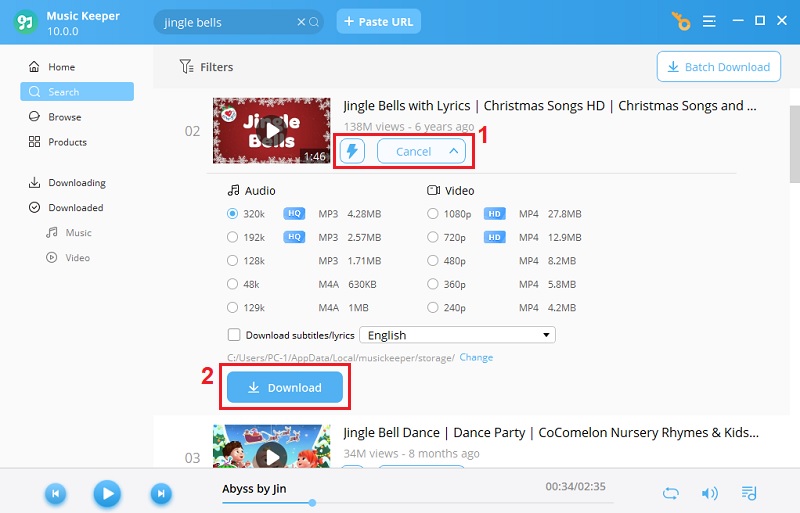
Task: Open the English subtitle language dropdown
Action: click(456, 336)
